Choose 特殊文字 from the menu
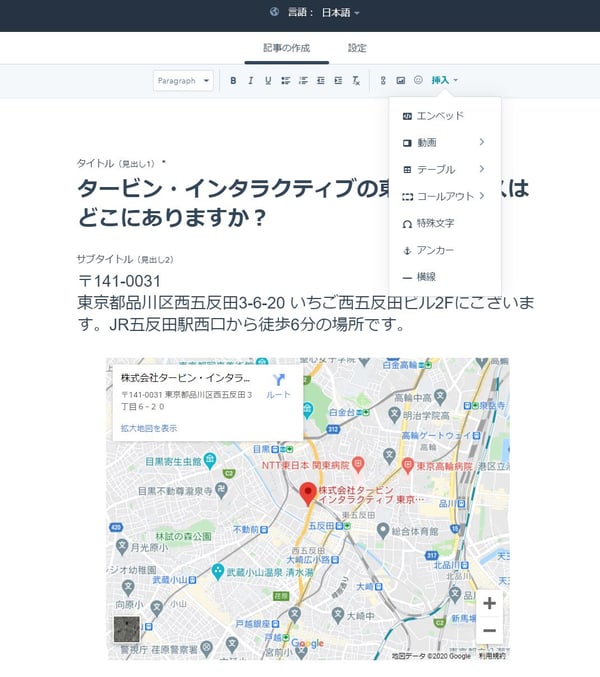600x677 pixels. coord(435,223)
